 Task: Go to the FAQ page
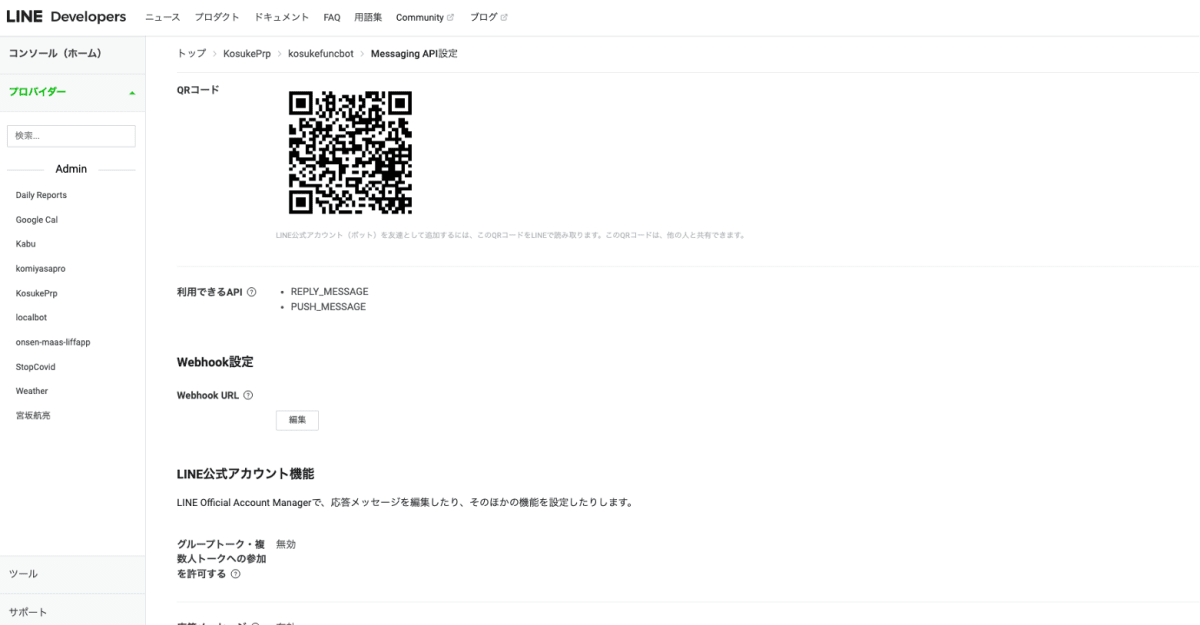(332, 18)
